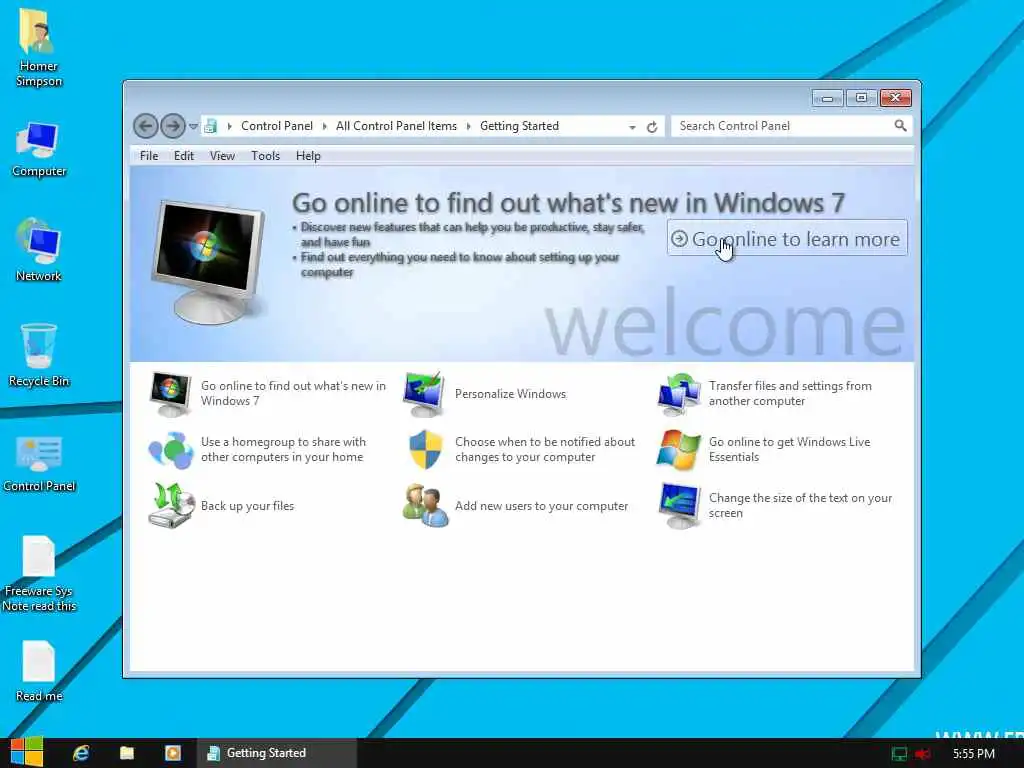
Task: Click Go online to learn more button
Action: (787, 238)
